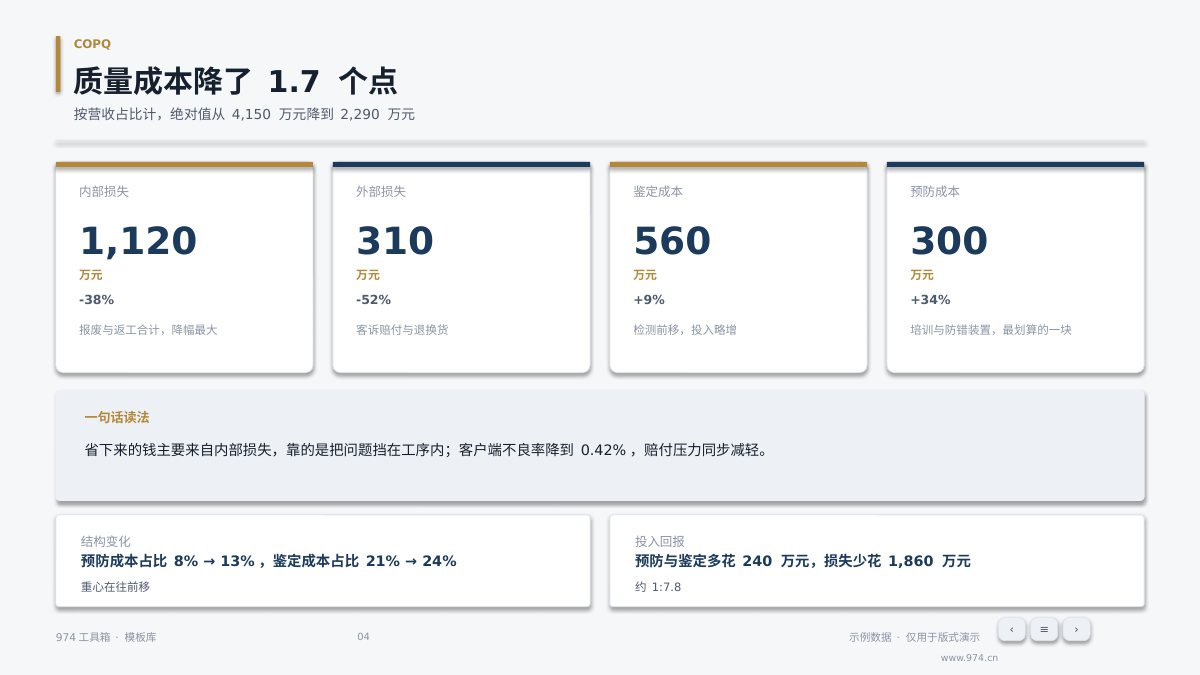This screenshot has width=1200, height=675.
Task: Click the footer 示例数据 · 仅用于版式演示
Action: (x=915, y=637)
